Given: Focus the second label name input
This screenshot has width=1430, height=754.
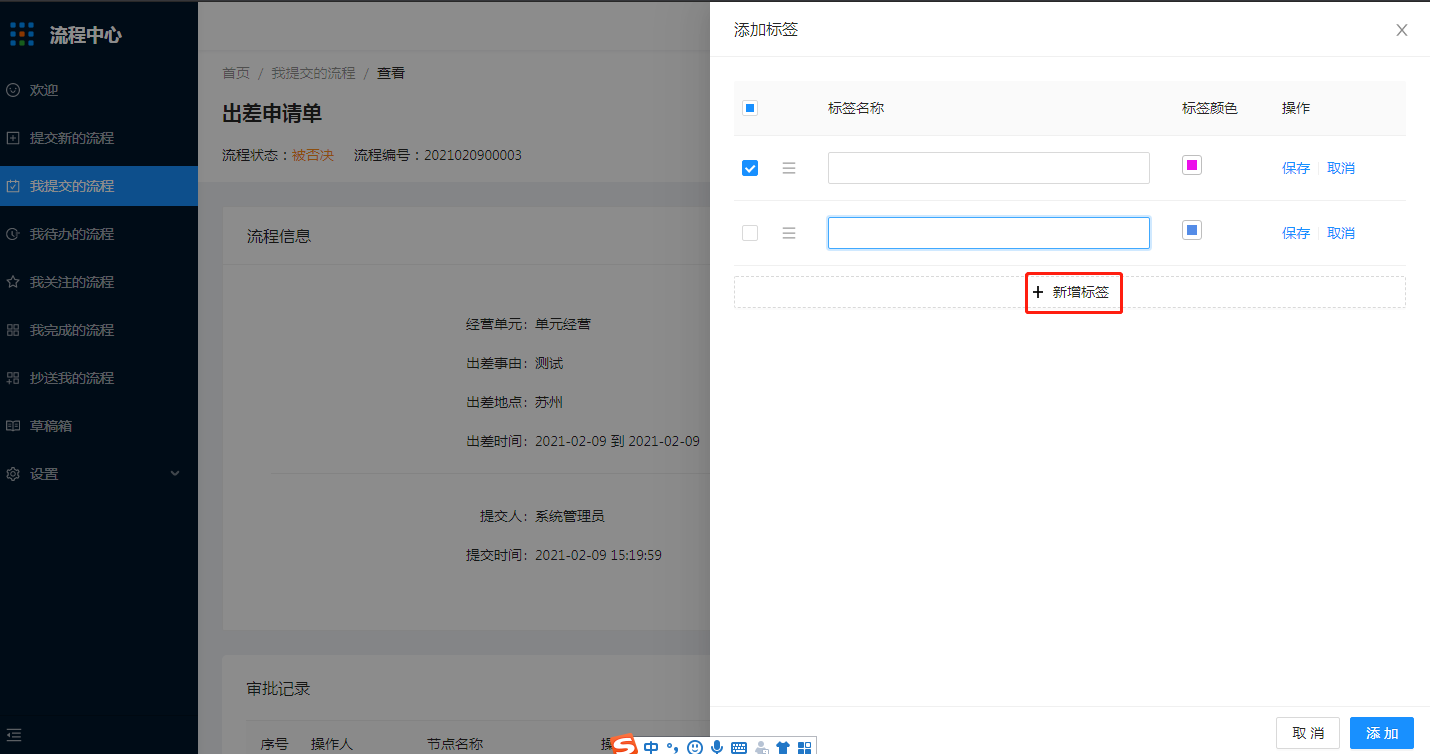Looking at the screenshot, I should [989, 233].
